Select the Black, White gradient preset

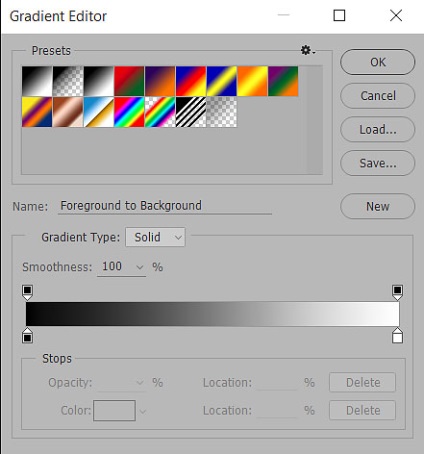(x=98, y=81)
